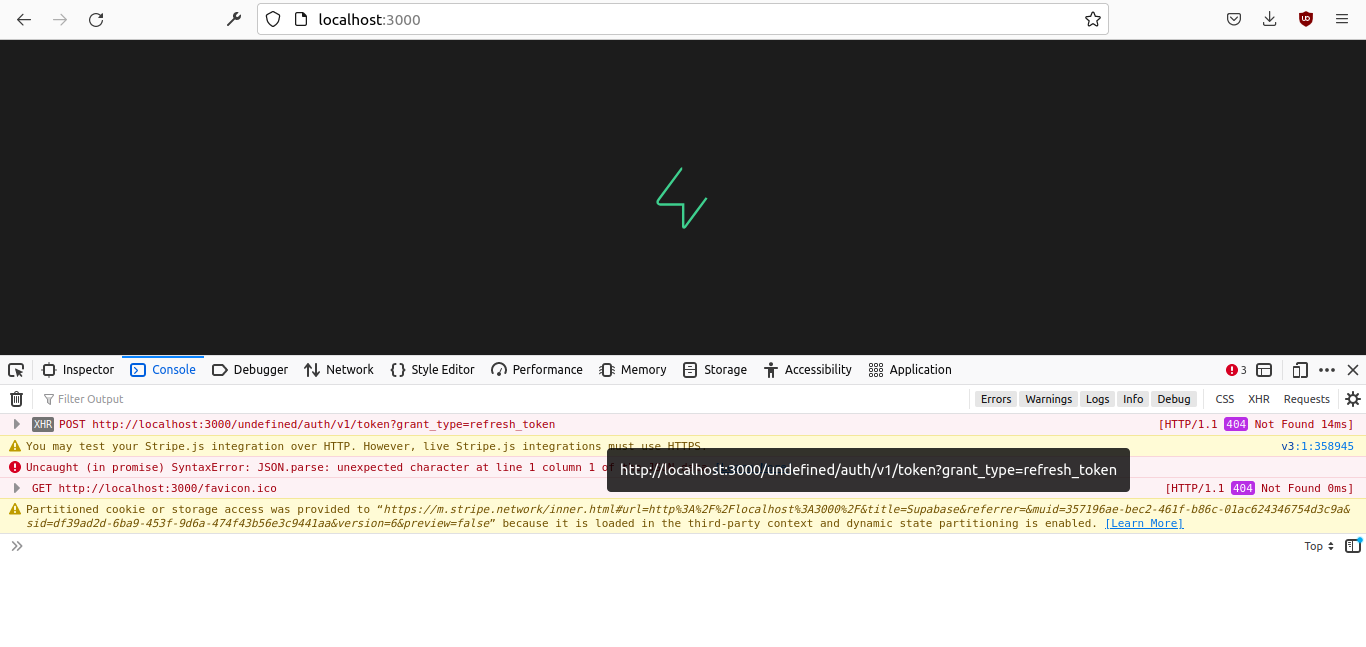Toggle the XHR filter

click(1259, 399)
